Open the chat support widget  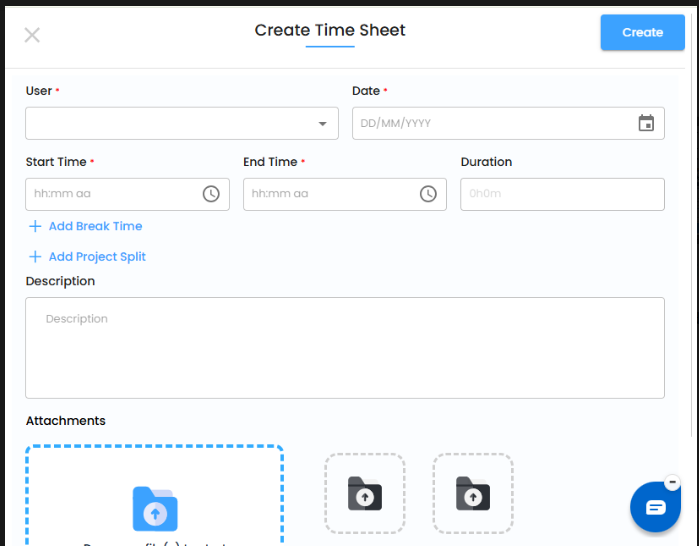pos(655,507)
